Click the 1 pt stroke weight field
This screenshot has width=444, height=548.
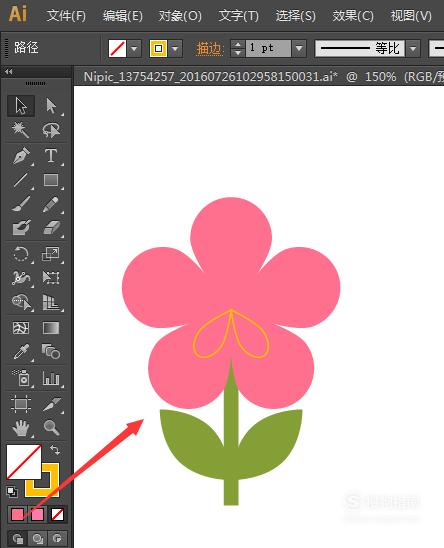pos(268,48)
